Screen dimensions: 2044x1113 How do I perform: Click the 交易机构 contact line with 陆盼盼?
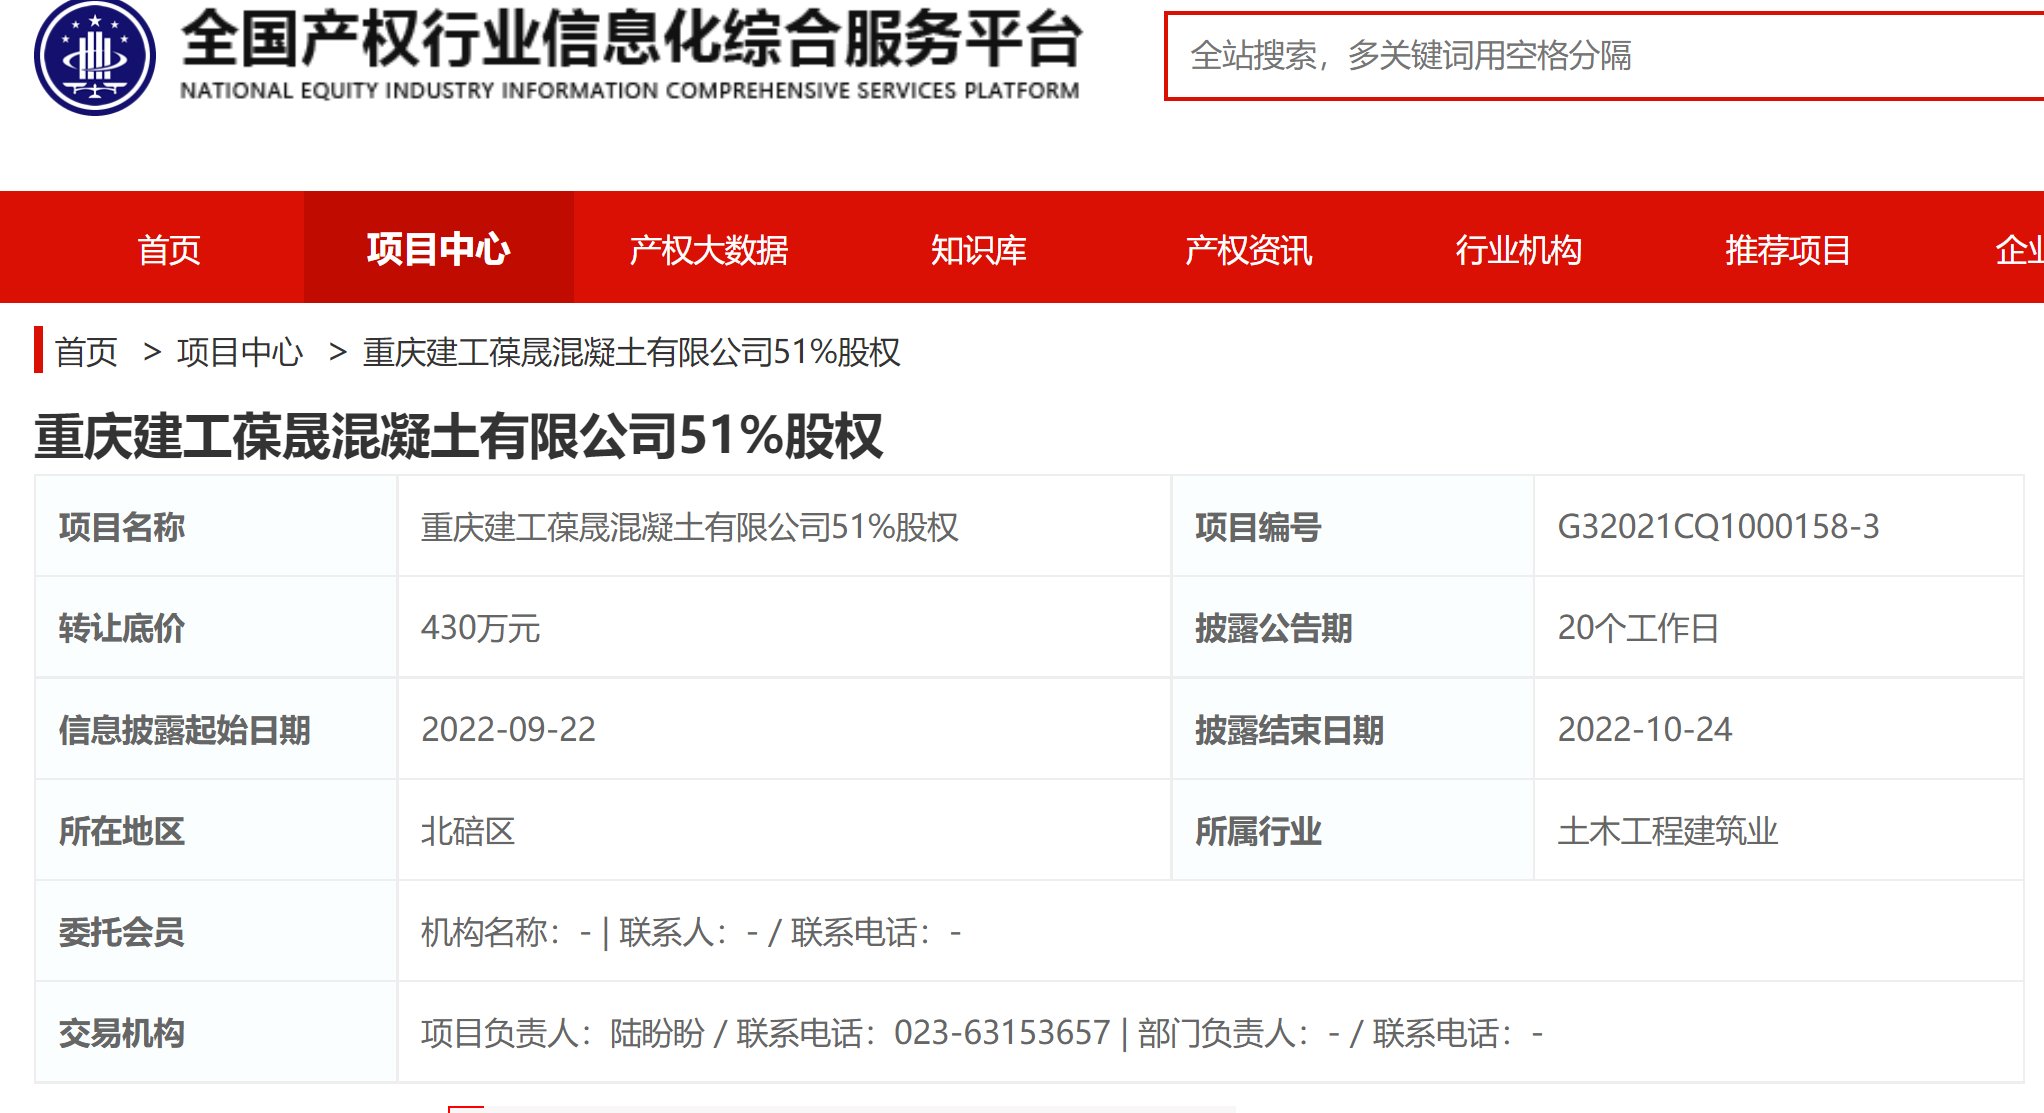981,1033
